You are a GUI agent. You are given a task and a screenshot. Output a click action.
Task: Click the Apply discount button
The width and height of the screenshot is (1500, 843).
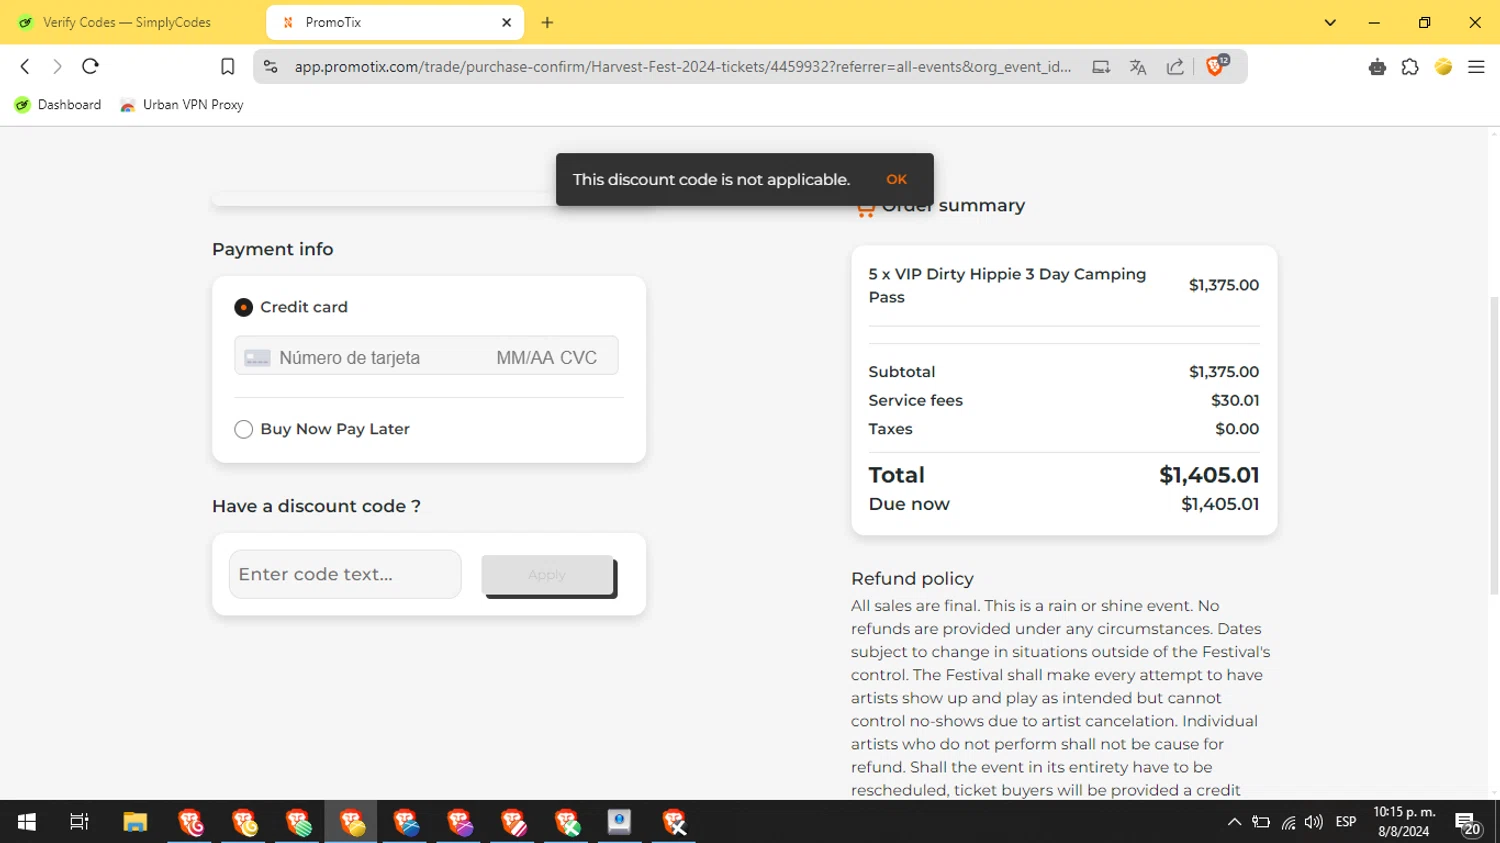[547, 575]
